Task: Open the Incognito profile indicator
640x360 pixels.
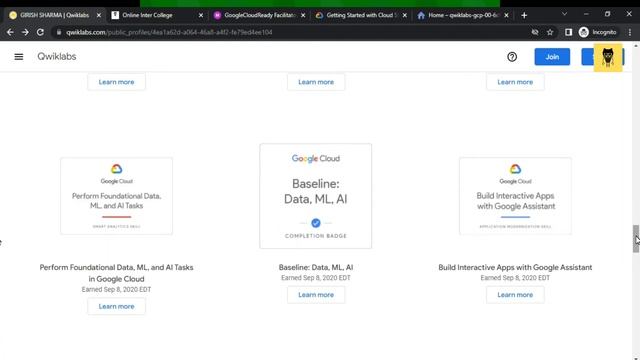Action: pyautogui.click(x=598, y=32)
